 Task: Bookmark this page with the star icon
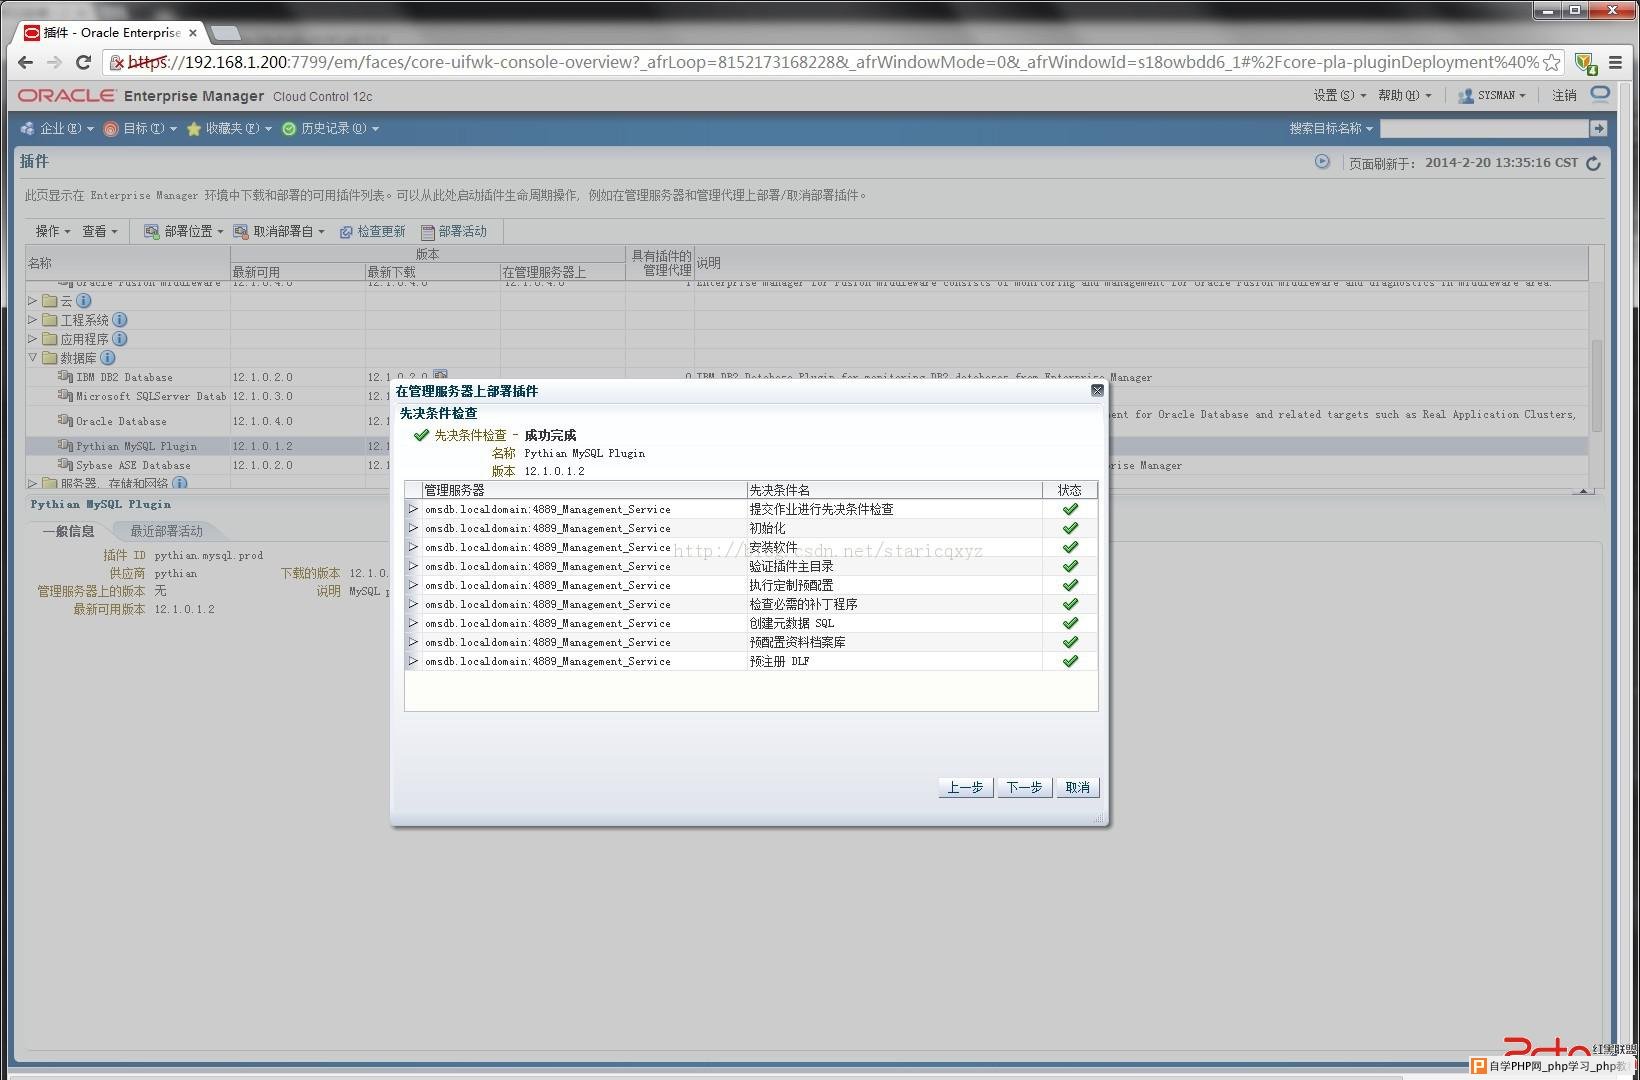pos(1551,62)
